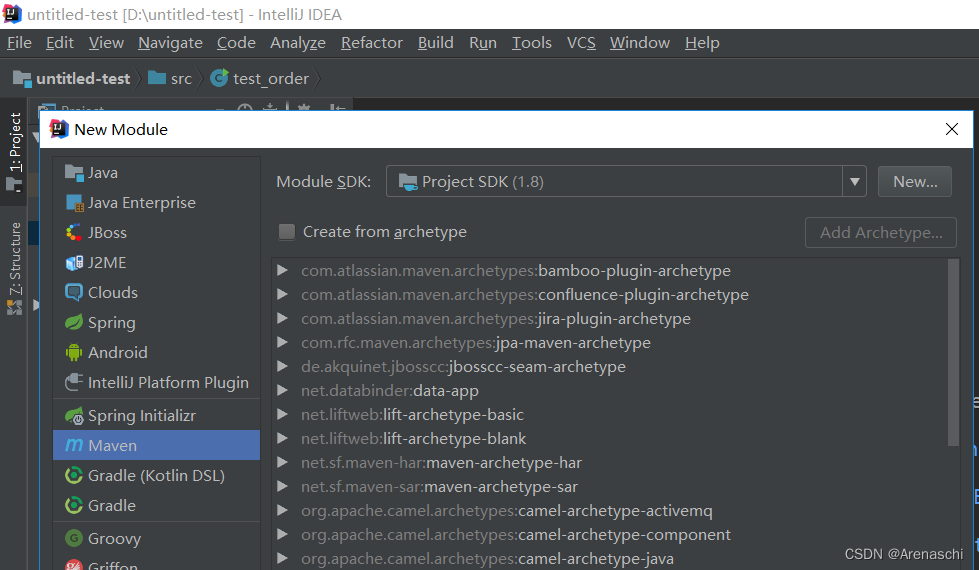Expand the jbosscc-seam-archetype entry
This screenshot has height=570, width=979.
point(282,366)
